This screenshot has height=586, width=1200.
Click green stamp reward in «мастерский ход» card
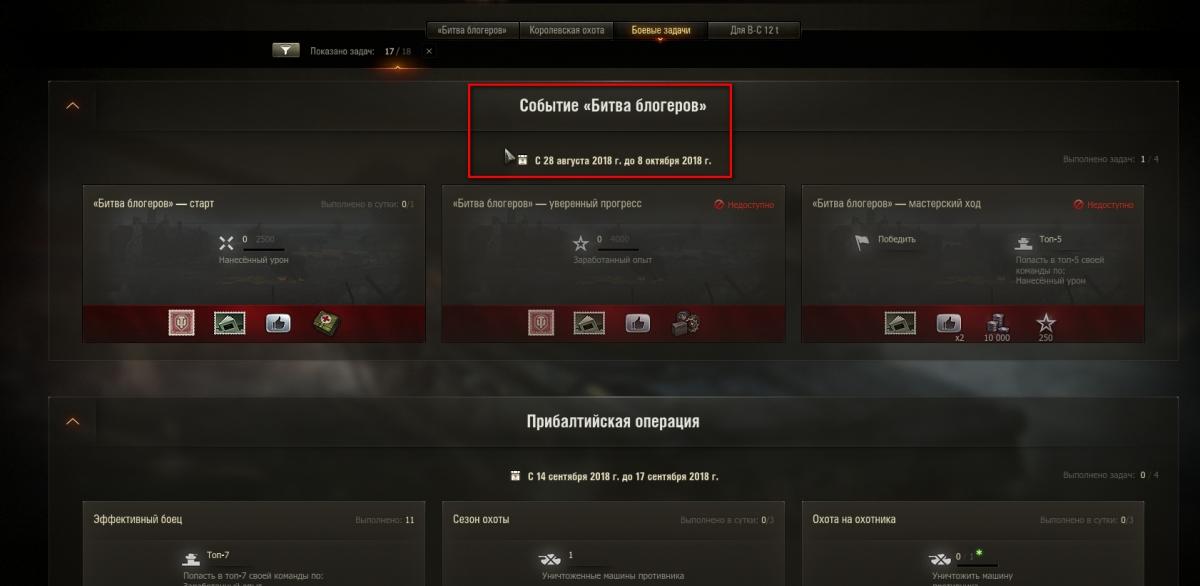pyautogui.click(x=900, y=323)
